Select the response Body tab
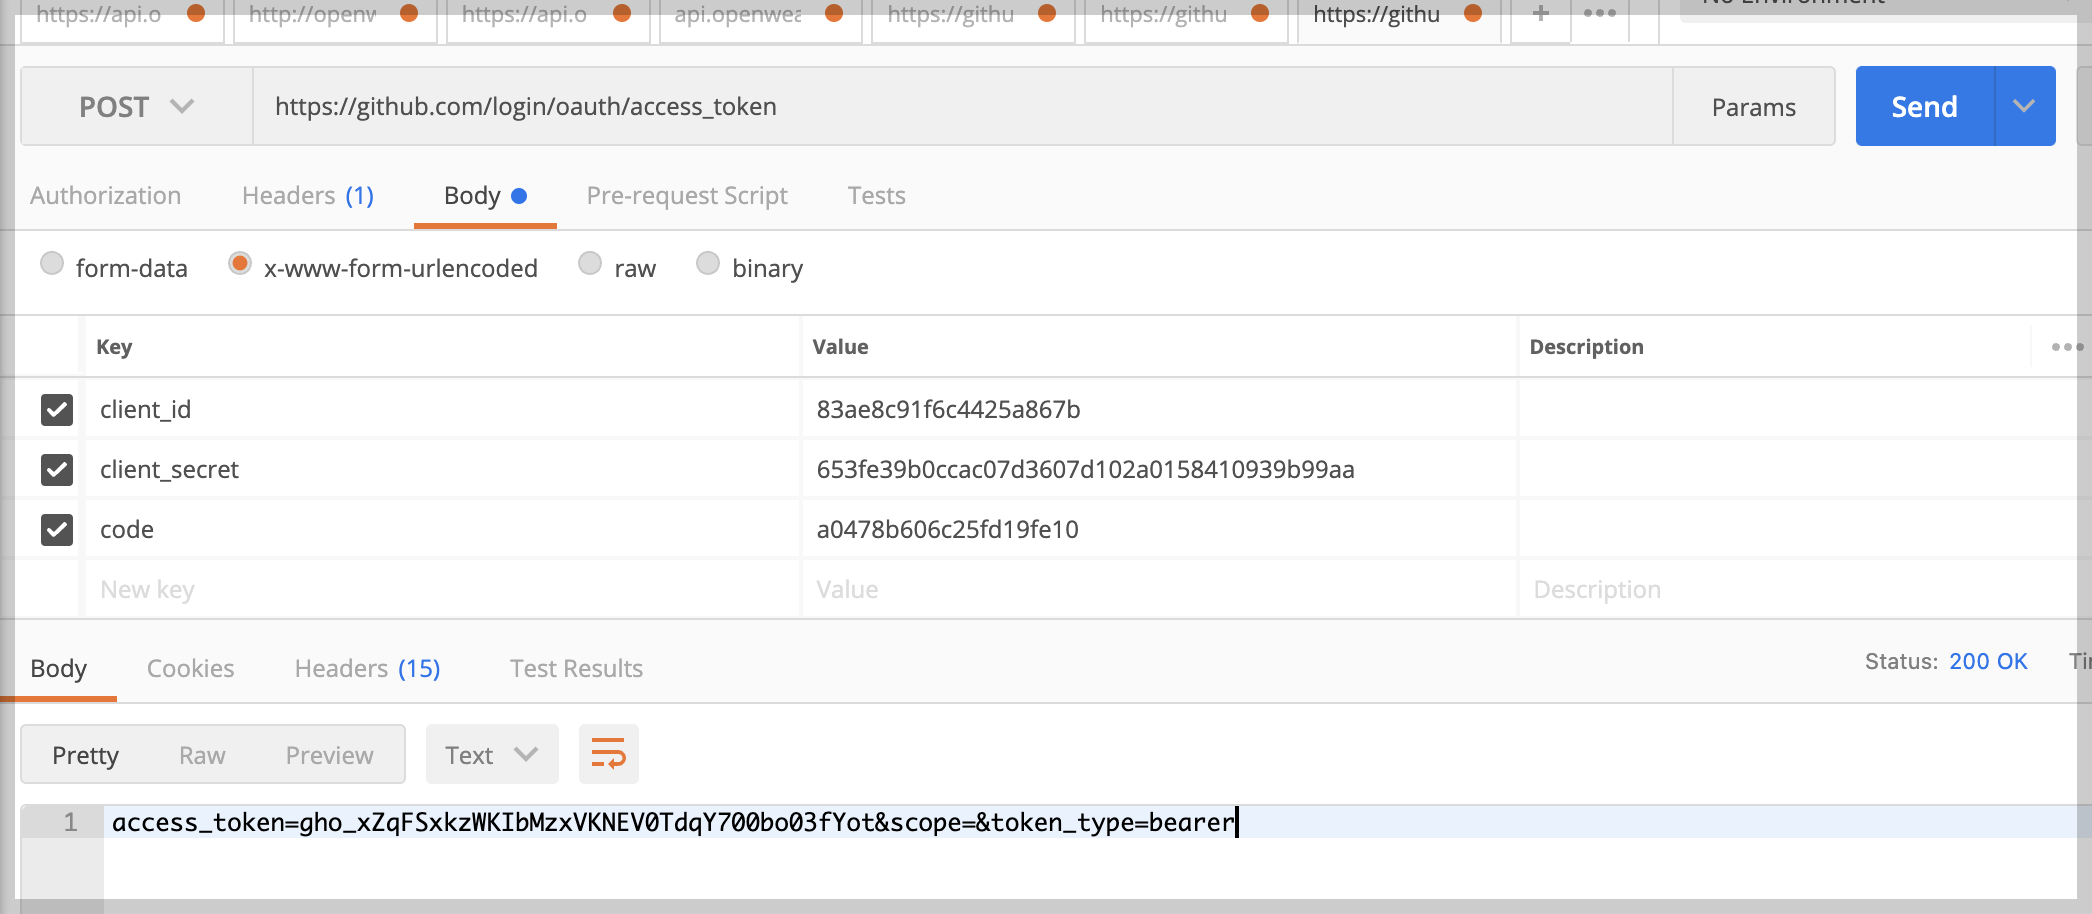 coord(59,668)
